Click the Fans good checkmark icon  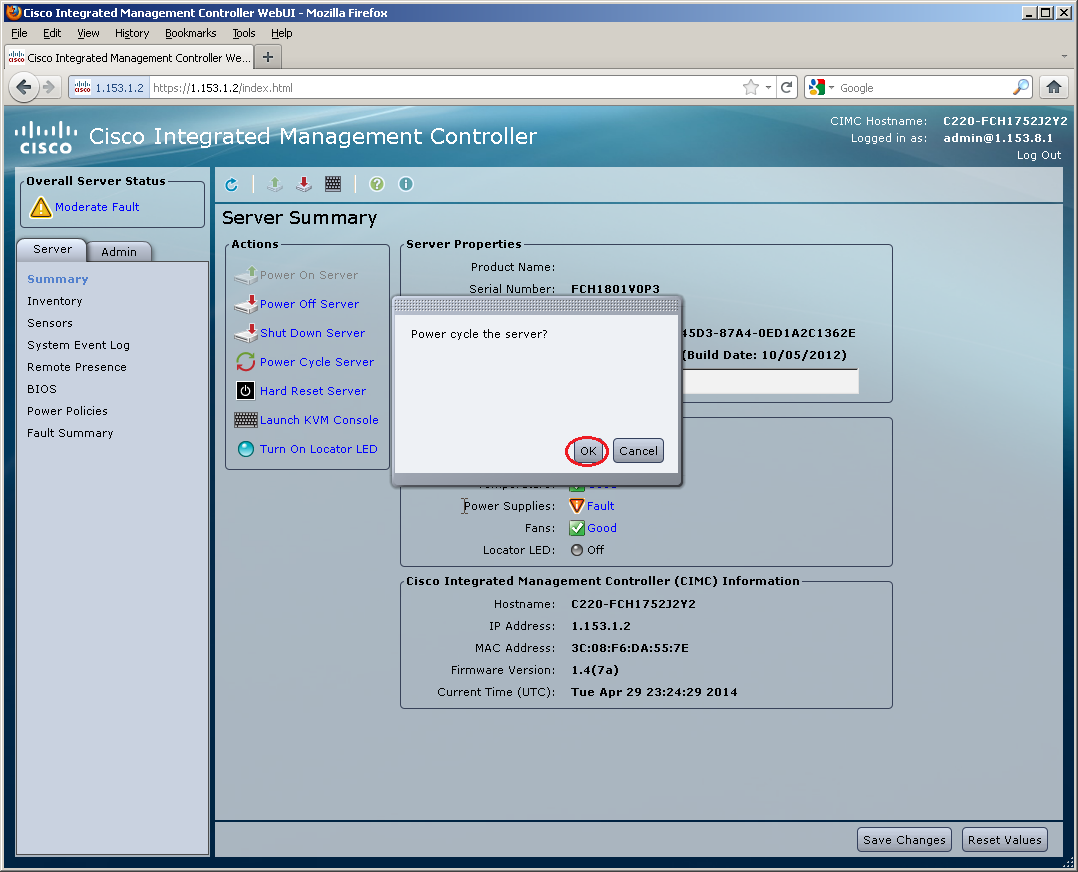click(577, 528)
